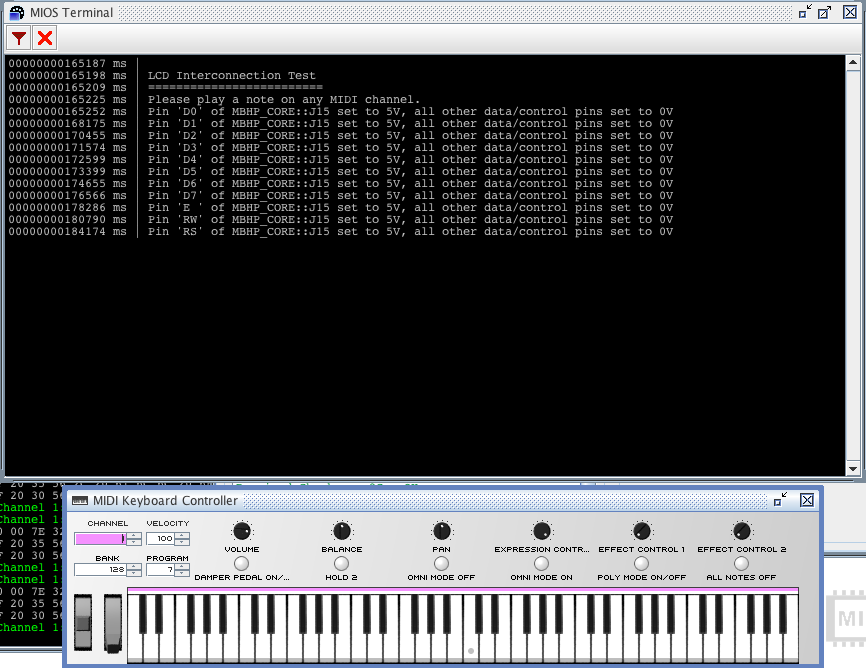Increase the Program value with up arrow
Image resolution: width=866 pixels, height=668 pixels.
[x=182, y=566]
